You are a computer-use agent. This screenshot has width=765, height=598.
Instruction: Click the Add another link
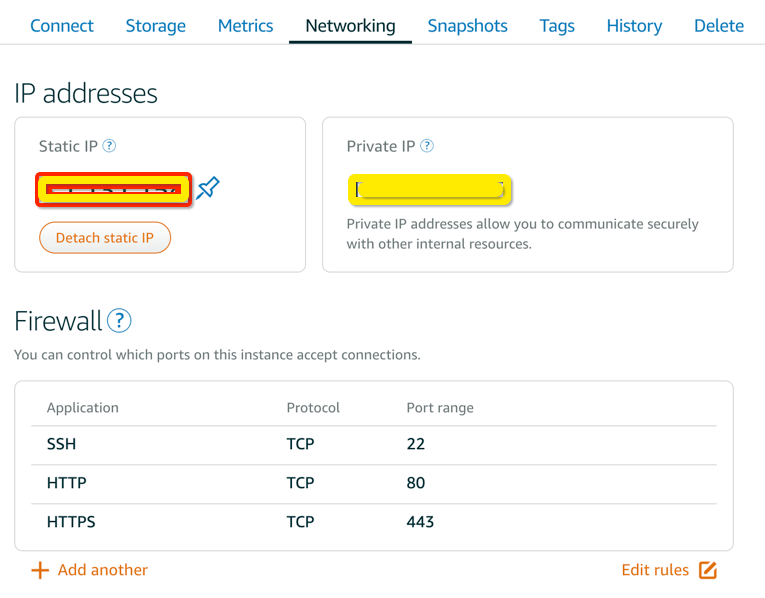(x=102, y=570)
